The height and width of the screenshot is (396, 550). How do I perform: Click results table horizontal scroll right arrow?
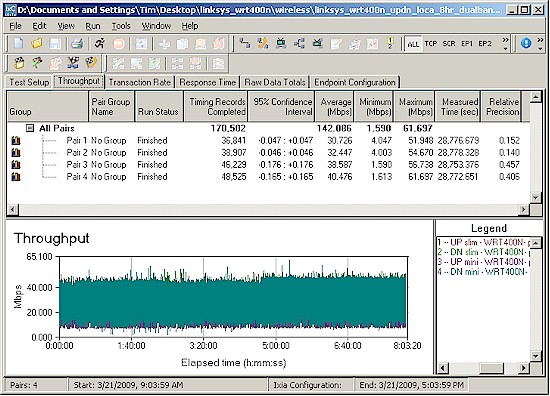[524, 210]
